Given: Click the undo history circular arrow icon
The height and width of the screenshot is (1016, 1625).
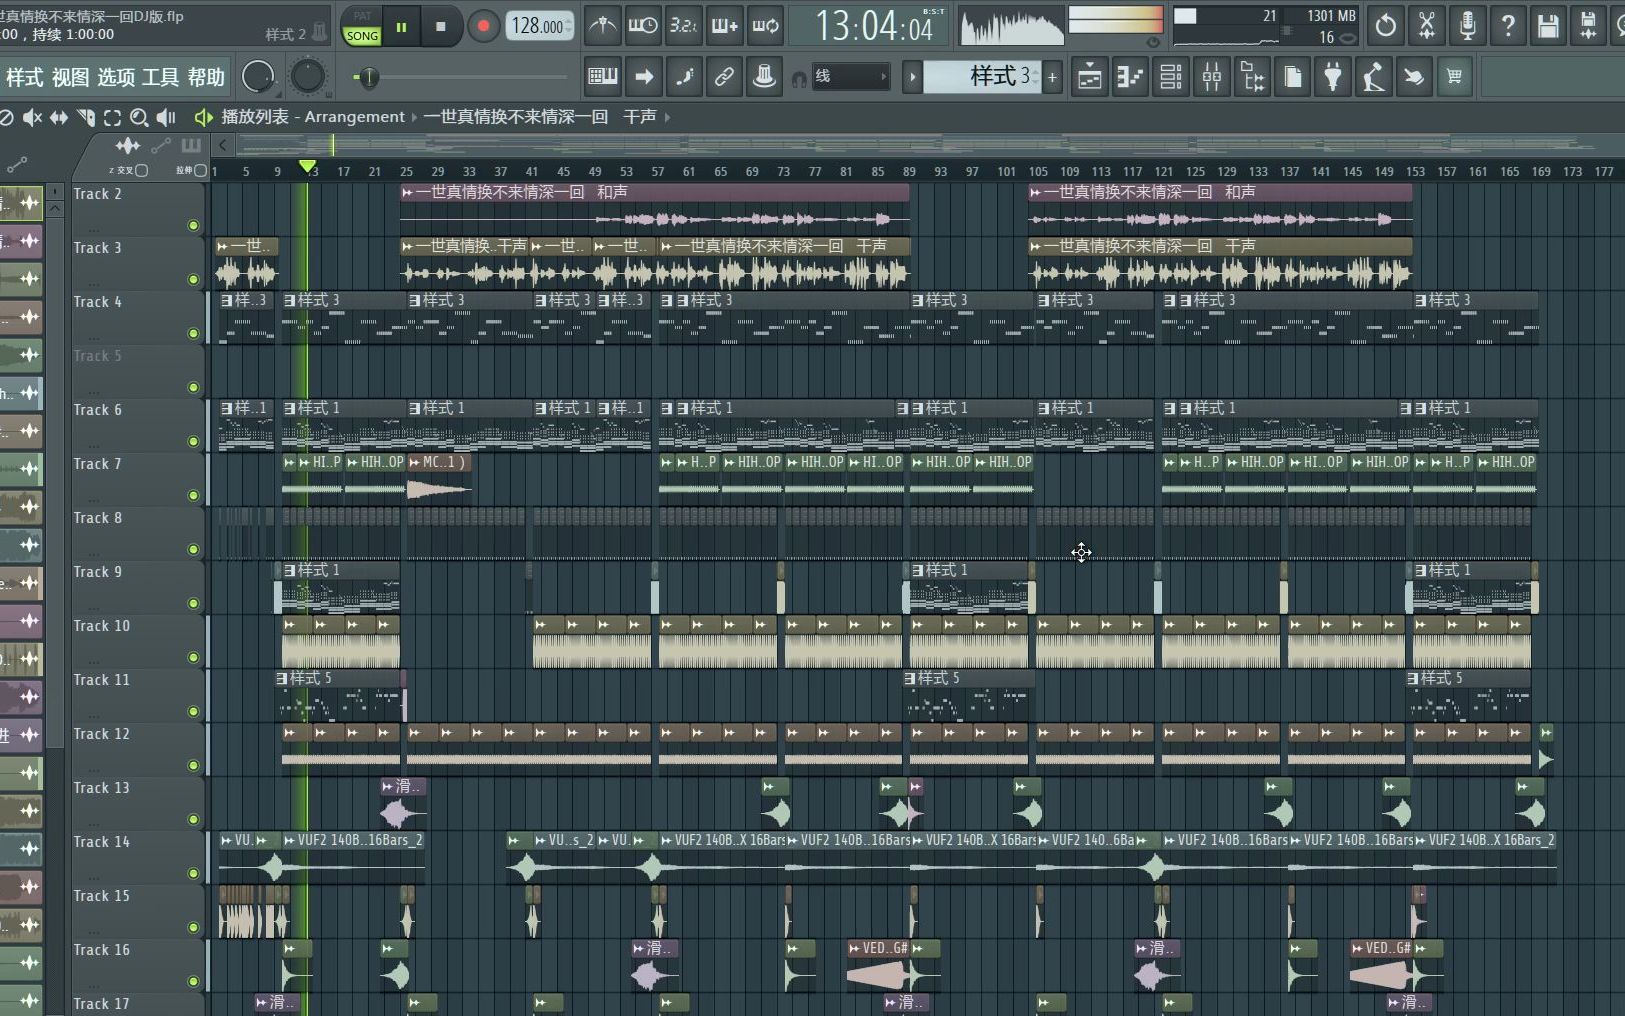Looking at the screenshot, I should [1385, 26].
